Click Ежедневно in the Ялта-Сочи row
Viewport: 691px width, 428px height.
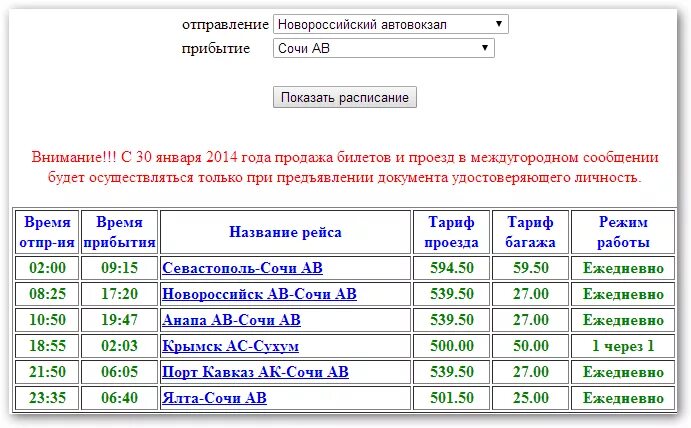623,398
